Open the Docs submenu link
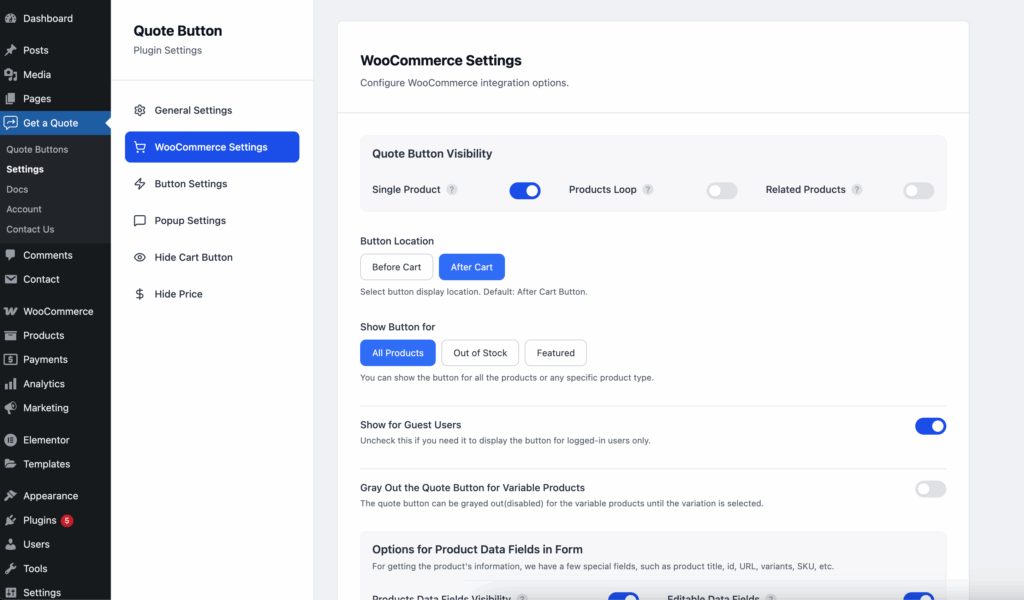Image resolution: width=1024 pixels, height=600 pixels. (x=17, y=189)
